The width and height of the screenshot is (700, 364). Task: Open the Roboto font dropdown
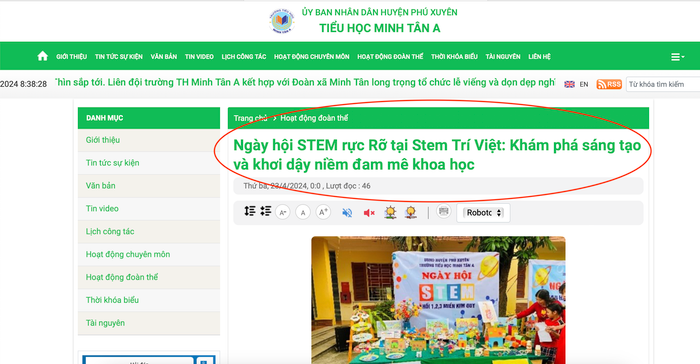point(483,213)
